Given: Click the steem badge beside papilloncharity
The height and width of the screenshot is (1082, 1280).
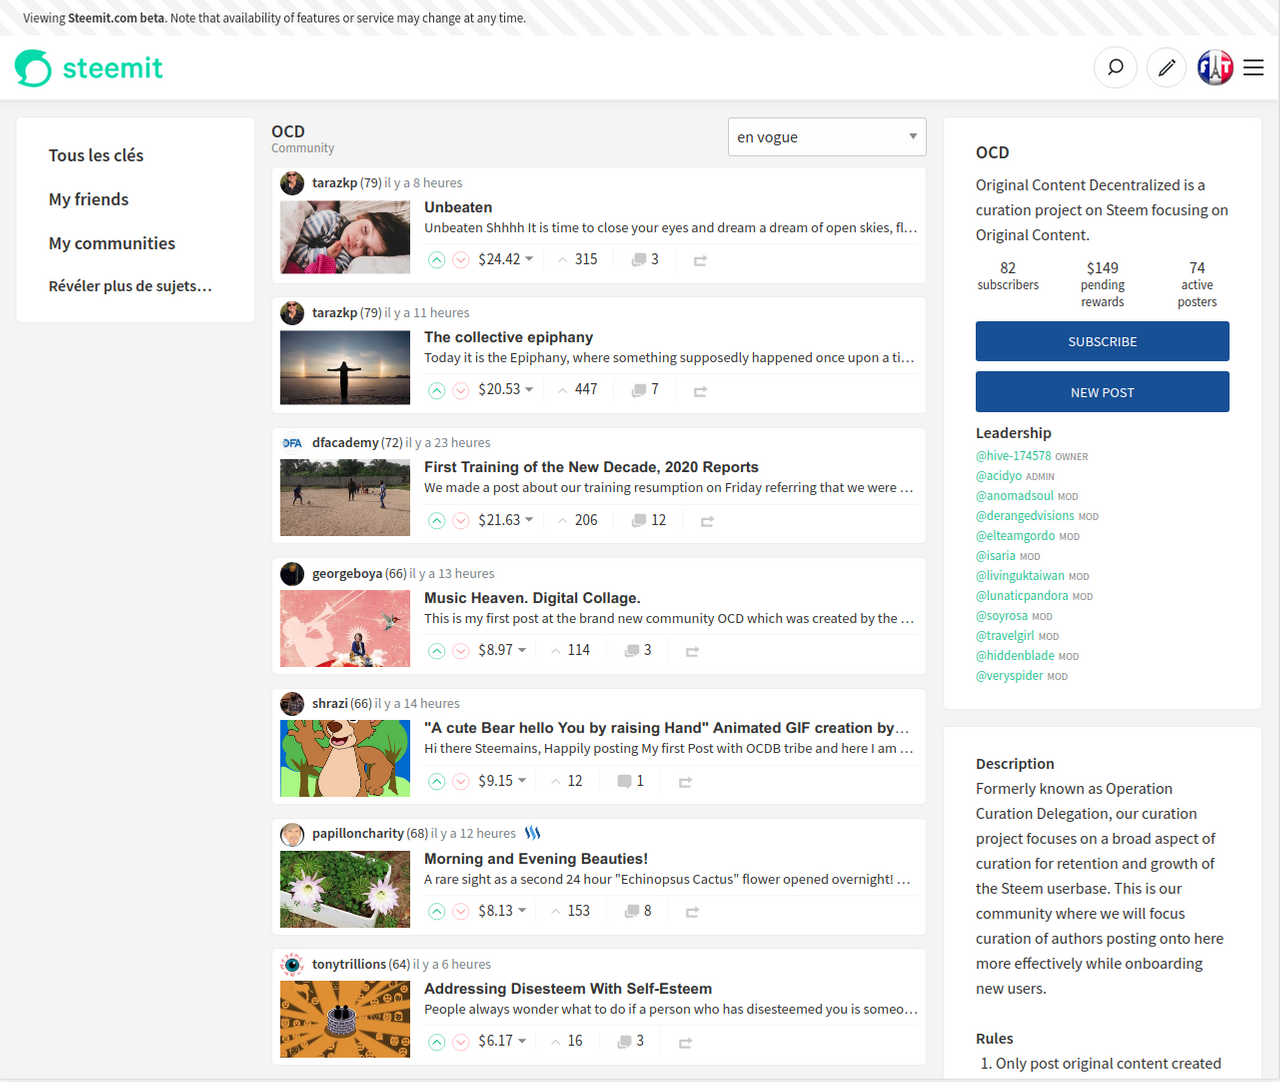Looking at the screenshot, I should [x=533, y=833].
